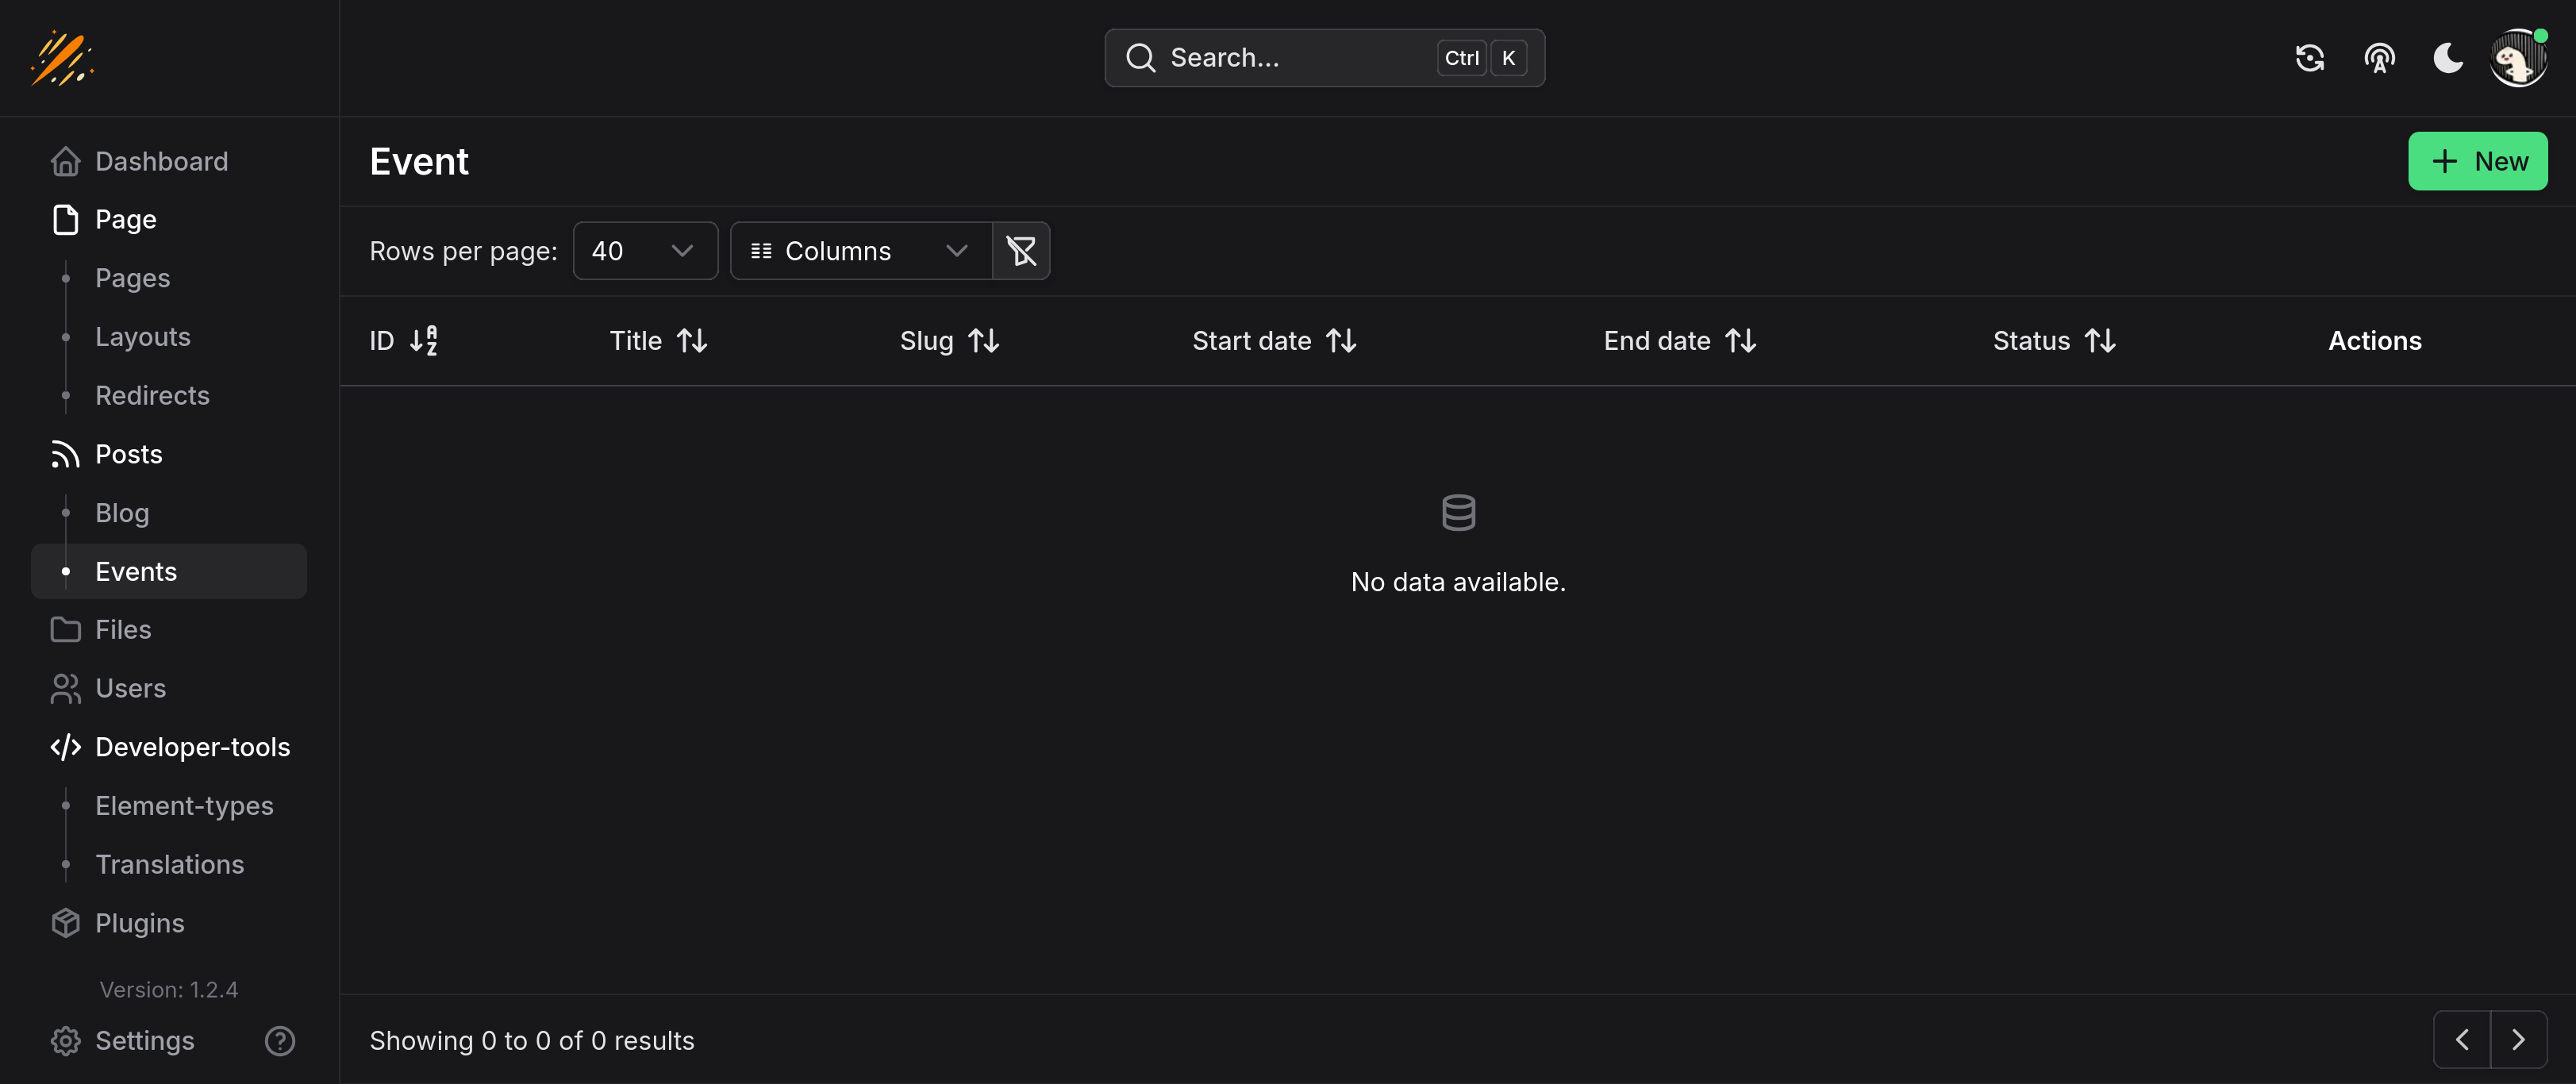Toggle sort order on Status column
2576x1084 pixels.
[x=2100, y=341]
